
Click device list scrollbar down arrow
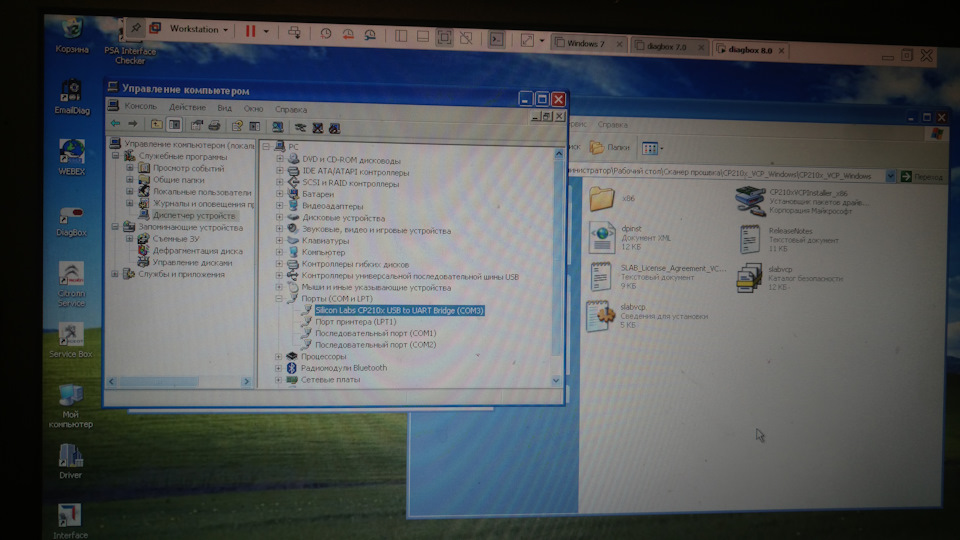pyautogui.click(x=556, y=380)
